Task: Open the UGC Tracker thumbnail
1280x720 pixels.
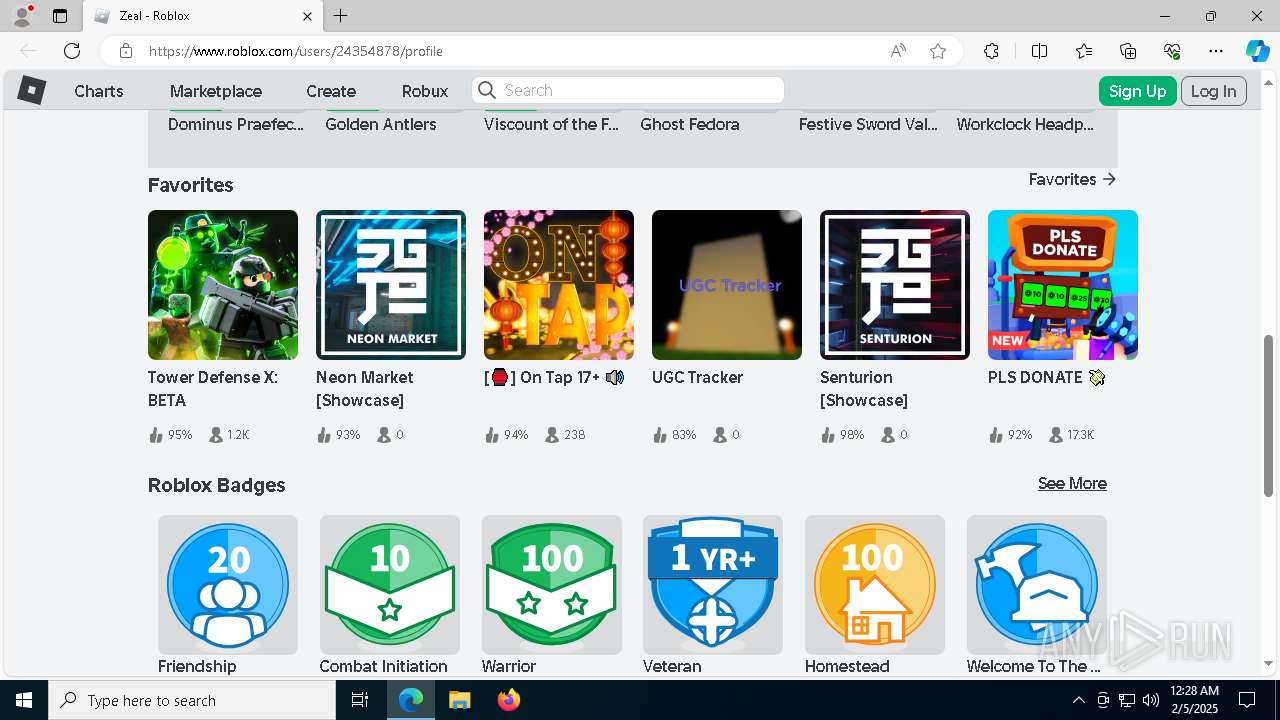Action: [727, 285]
